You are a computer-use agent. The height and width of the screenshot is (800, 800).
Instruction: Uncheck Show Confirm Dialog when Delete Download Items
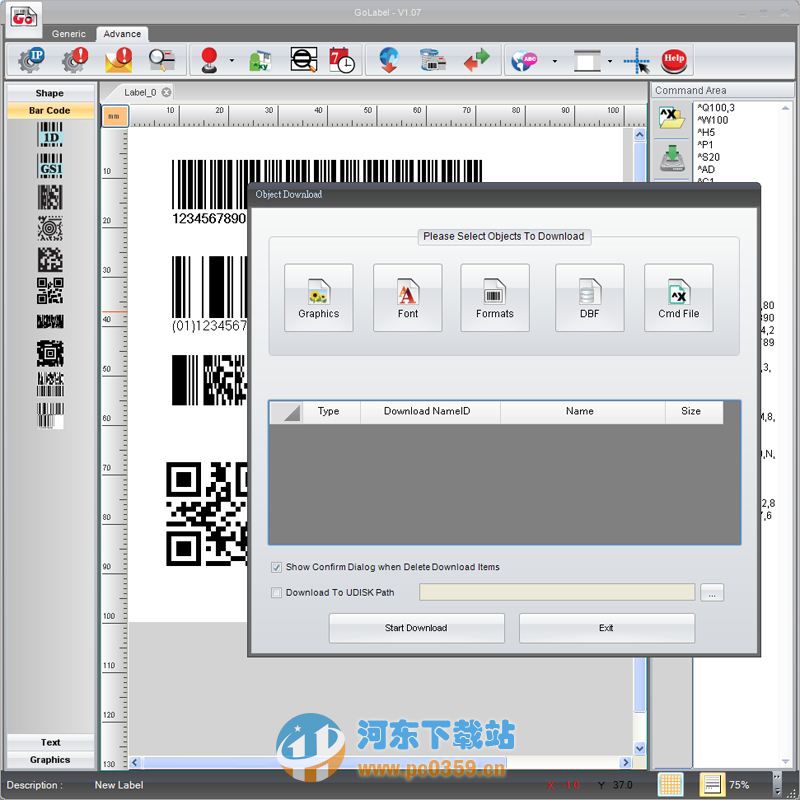pyautogui.click(x=276, y=567)
